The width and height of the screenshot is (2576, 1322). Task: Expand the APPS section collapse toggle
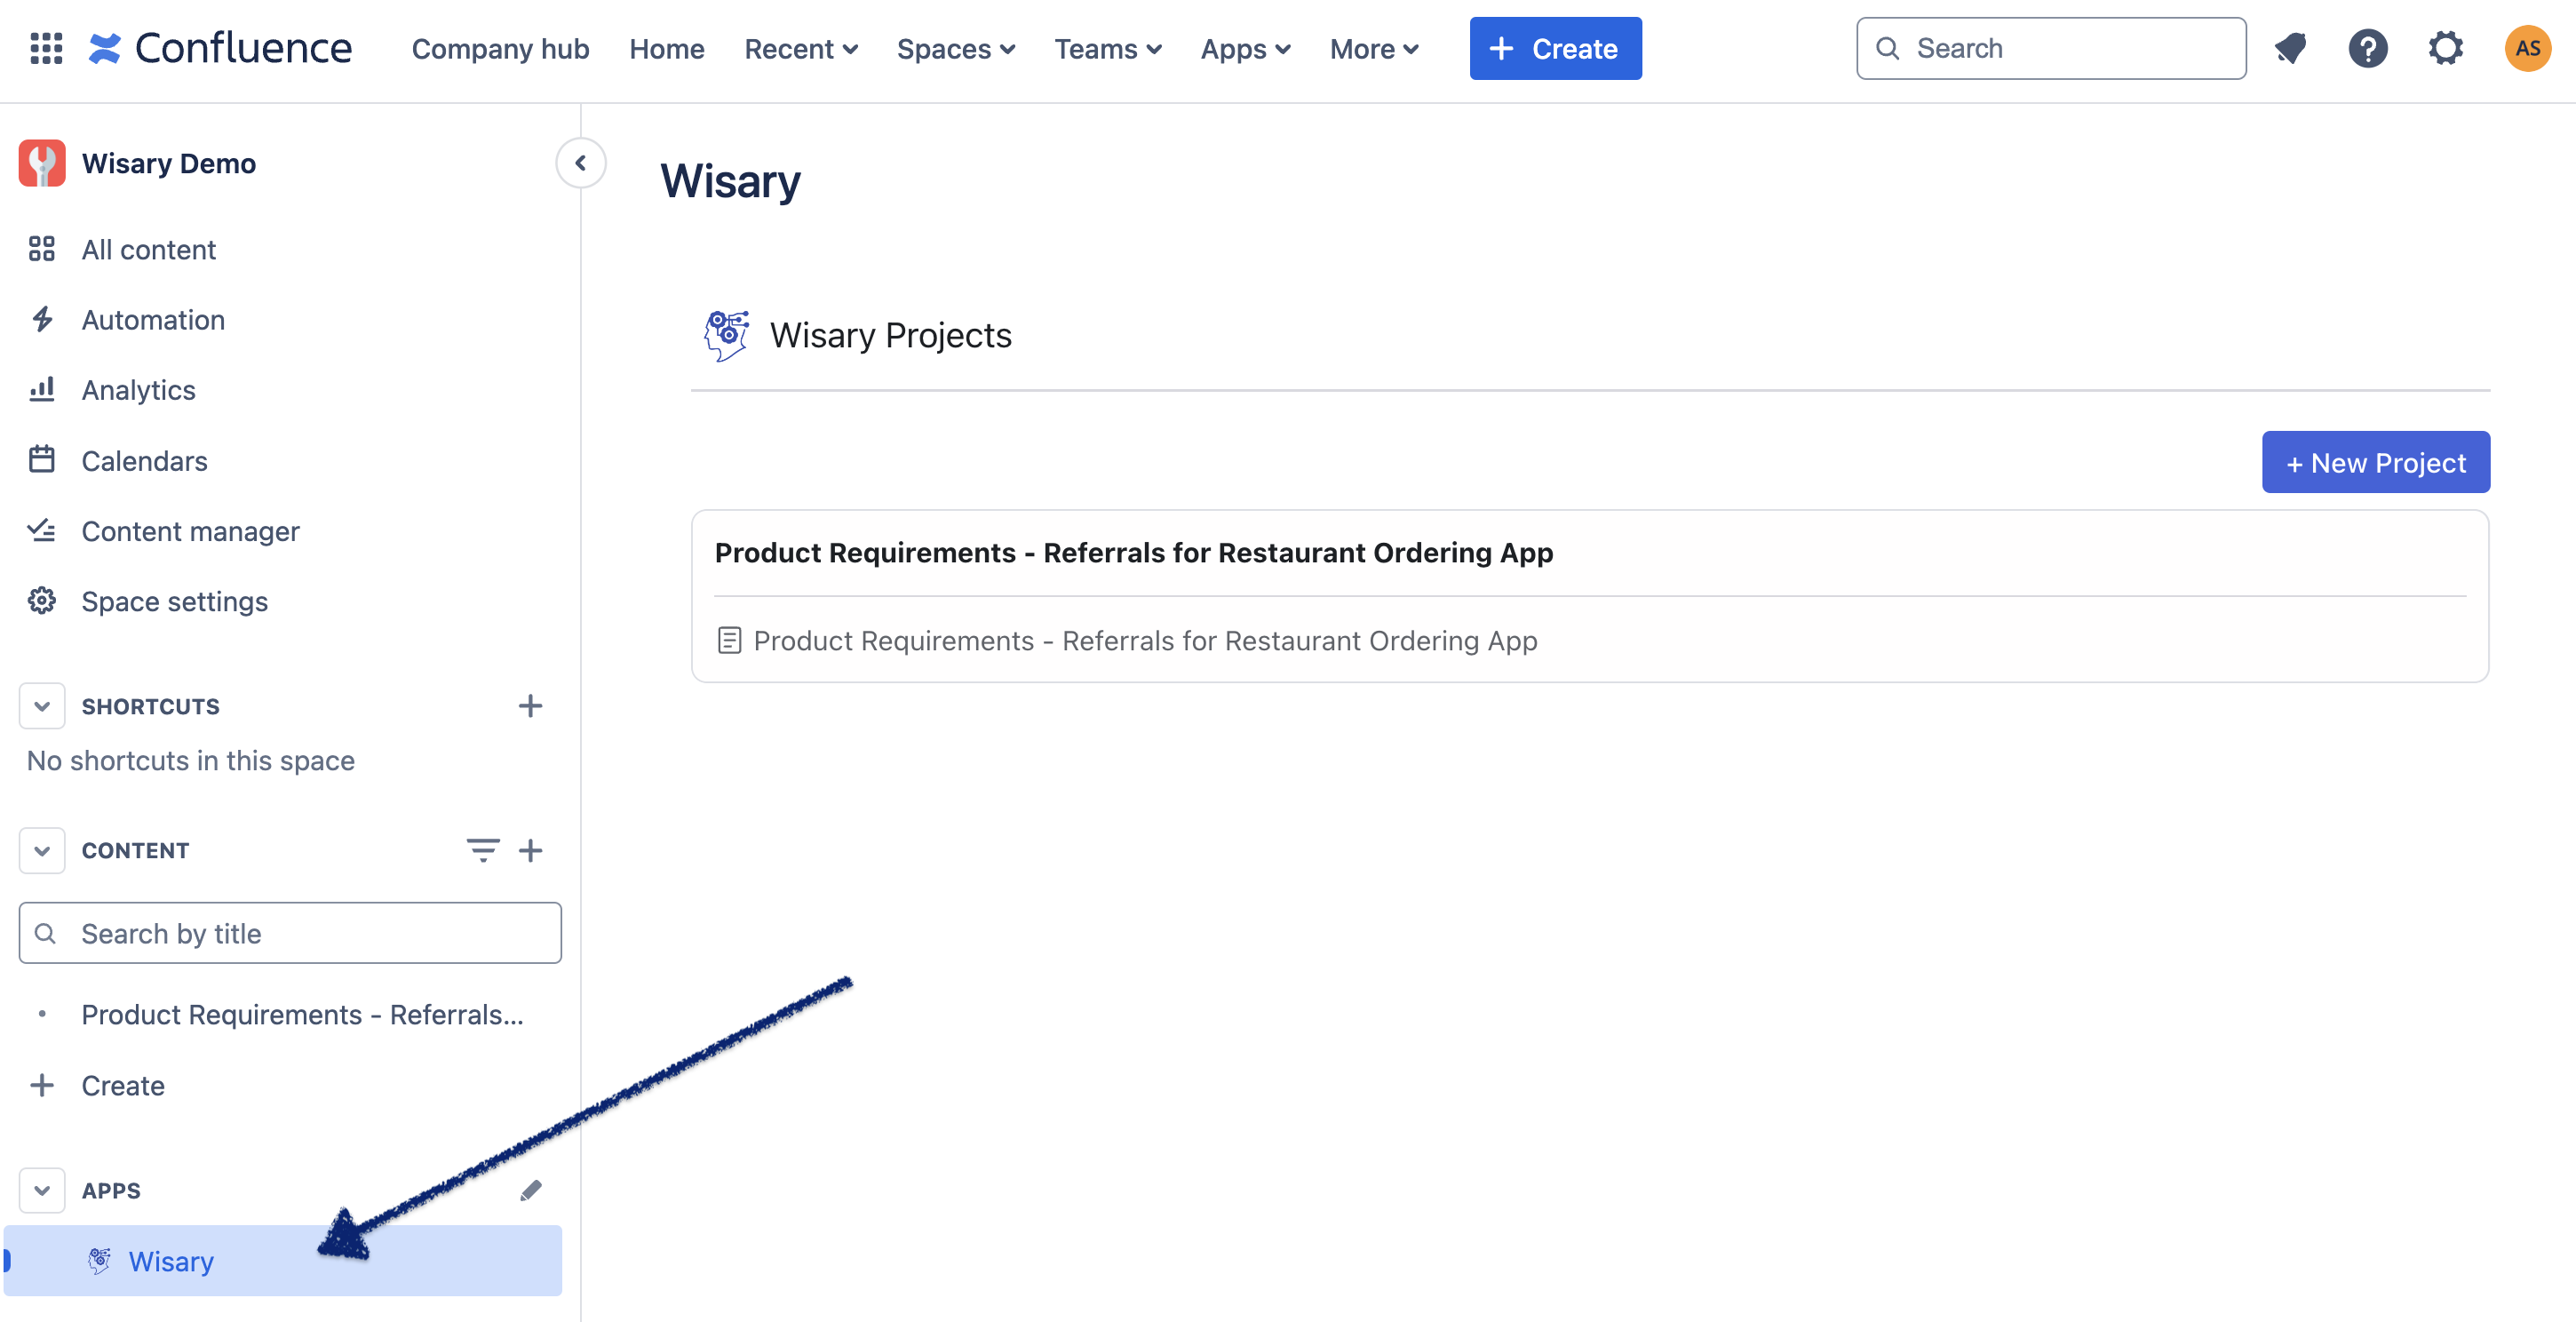point(44,1191)
